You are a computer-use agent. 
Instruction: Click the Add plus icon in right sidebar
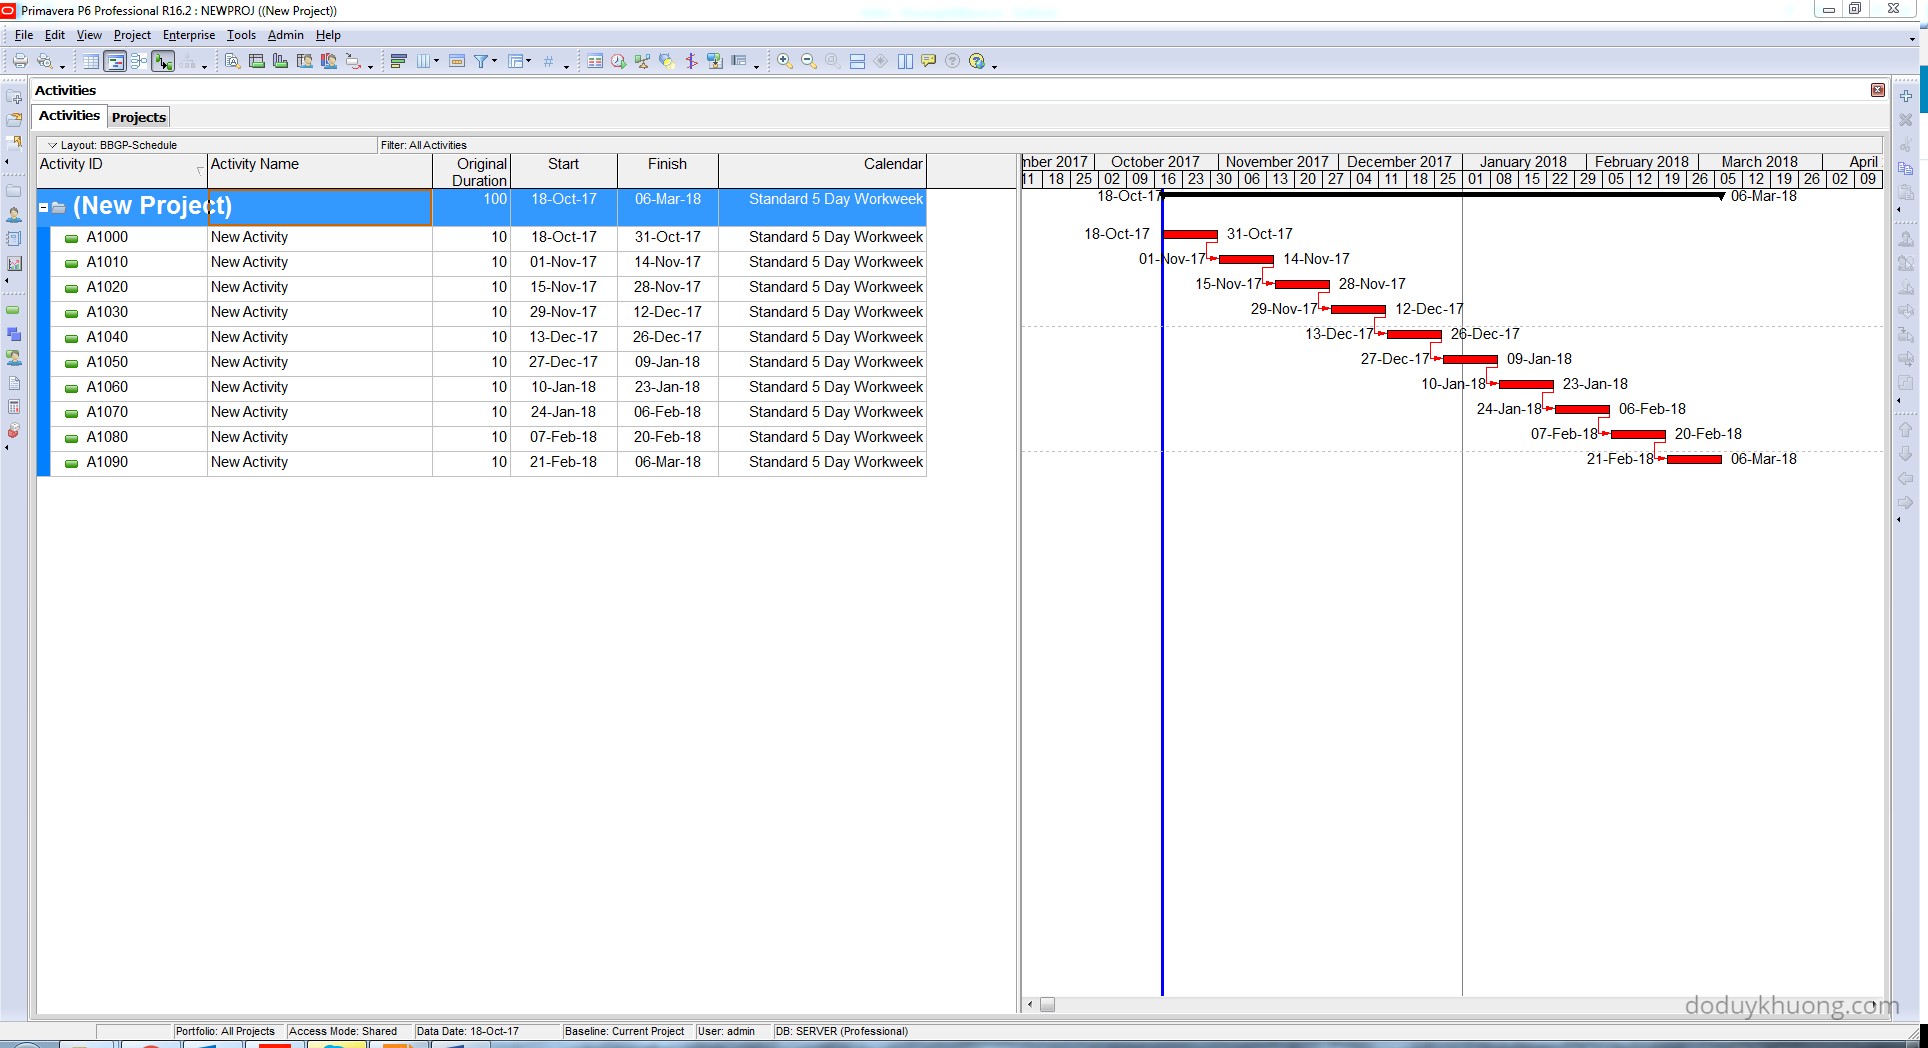coord(1906,96)
